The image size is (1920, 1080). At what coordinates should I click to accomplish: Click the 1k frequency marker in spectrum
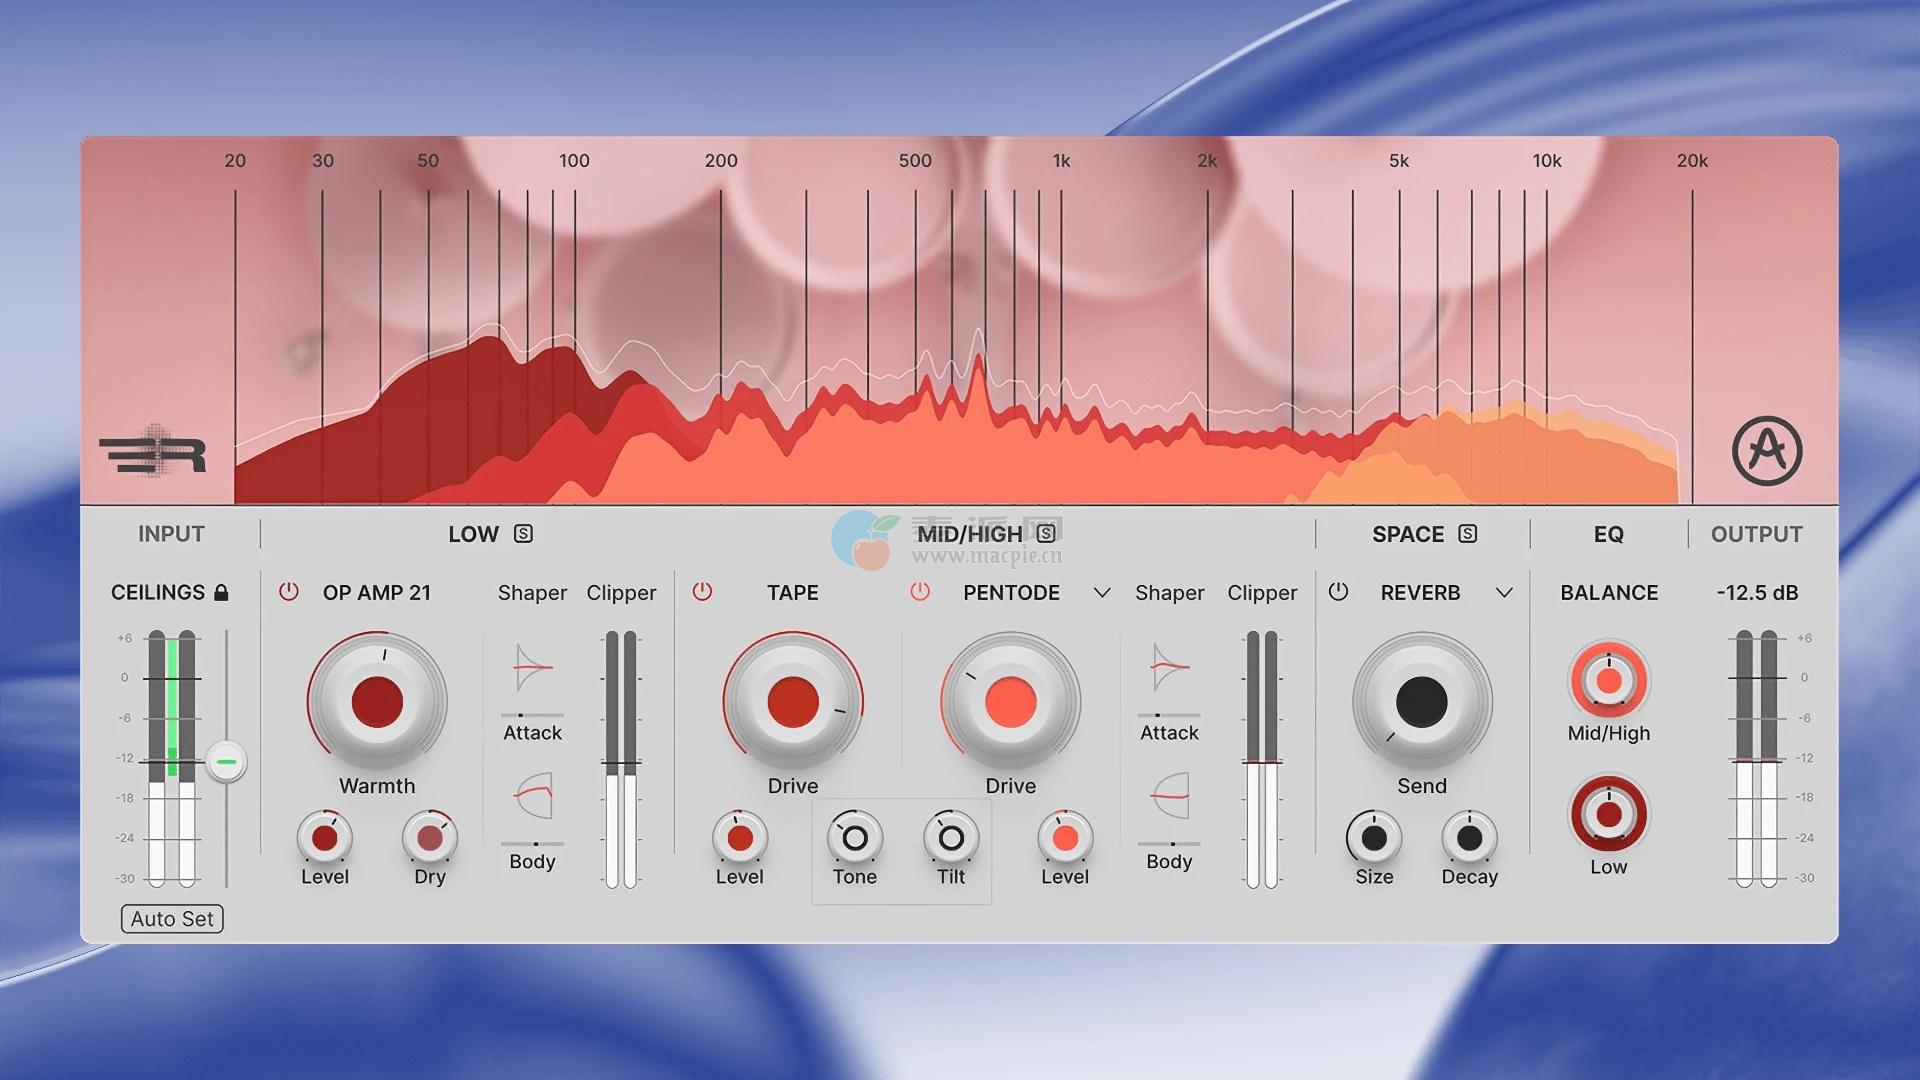coord(1061,161)
